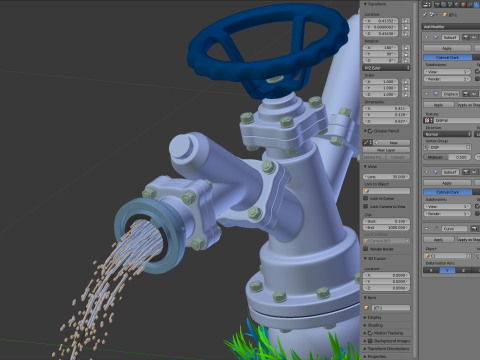Expand the Transform Orientations panel
Viewport: 480px width, 360px height.
tap(365, 349)
